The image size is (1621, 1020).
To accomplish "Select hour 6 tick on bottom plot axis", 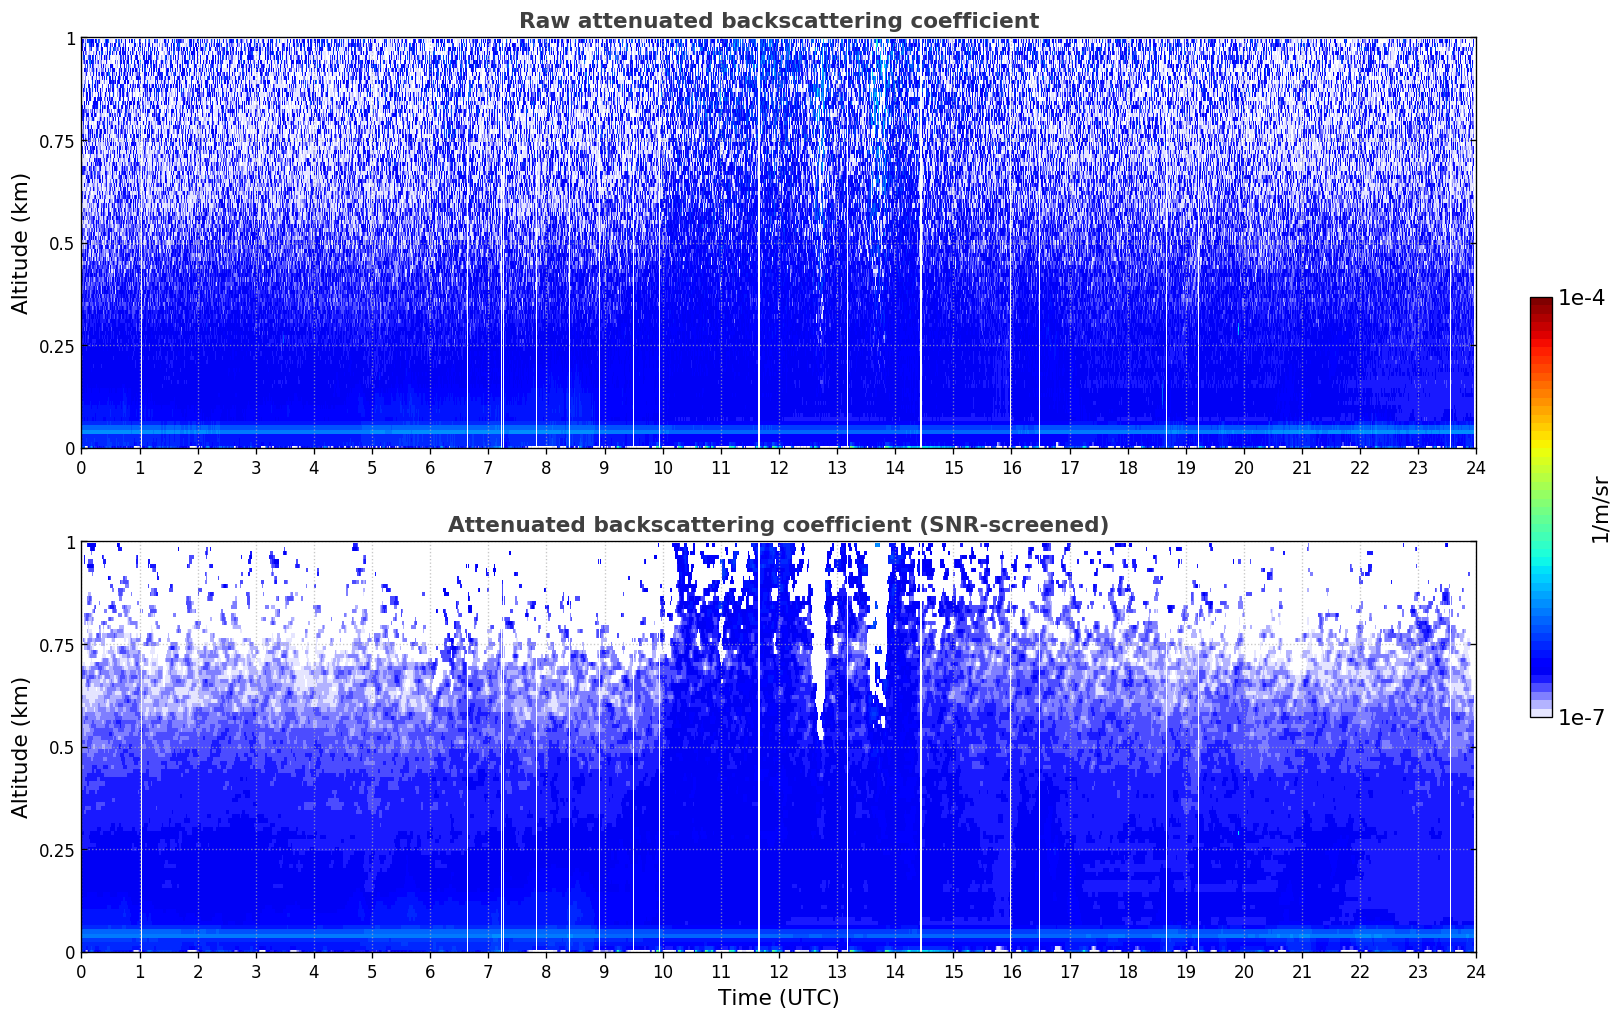I will pyautogui.click(x=430, y=972).
